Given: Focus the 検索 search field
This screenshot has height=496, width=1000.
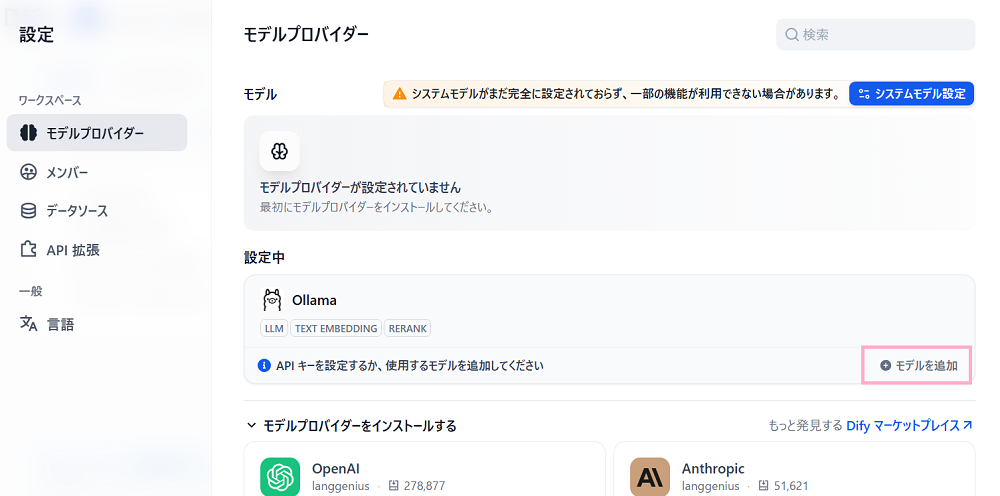Looking at the screenshot, I should click(880, 34).
